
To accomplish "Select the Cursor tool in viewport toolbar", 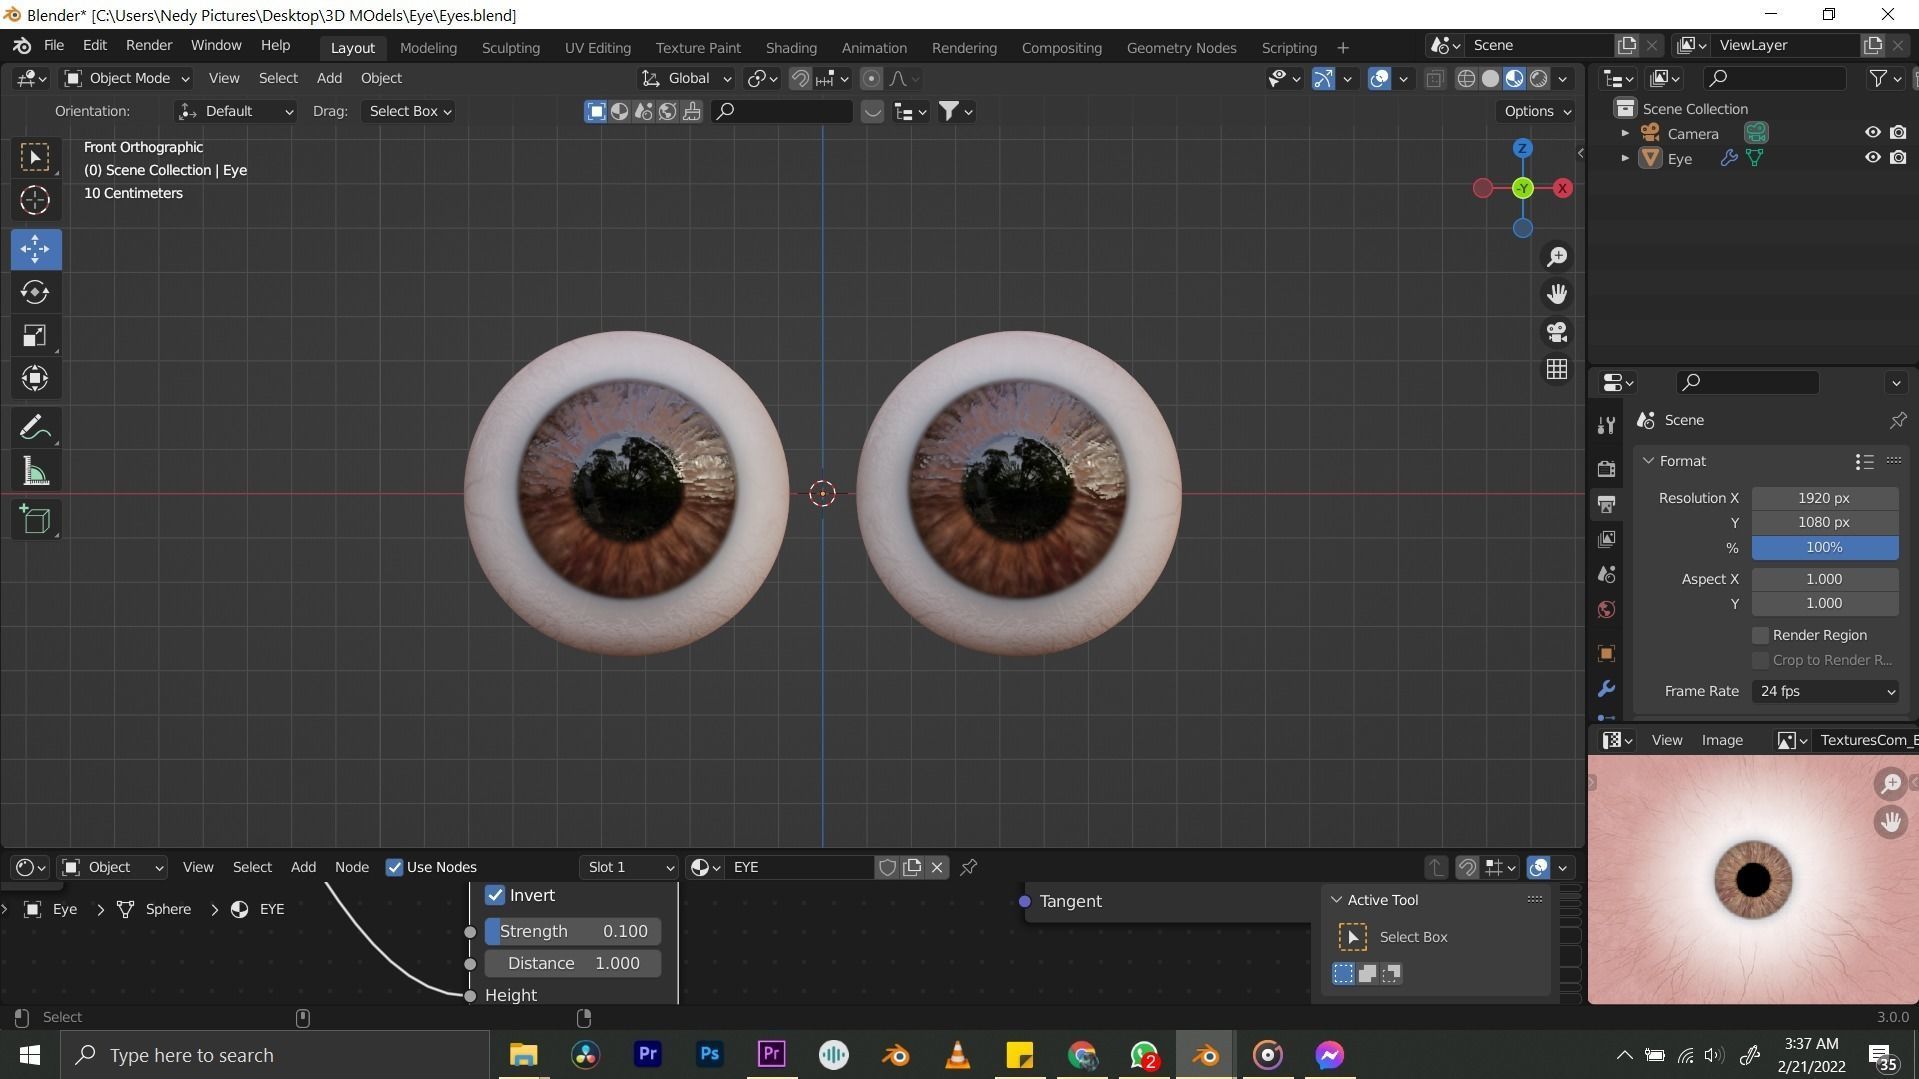I will pos(35,201).
